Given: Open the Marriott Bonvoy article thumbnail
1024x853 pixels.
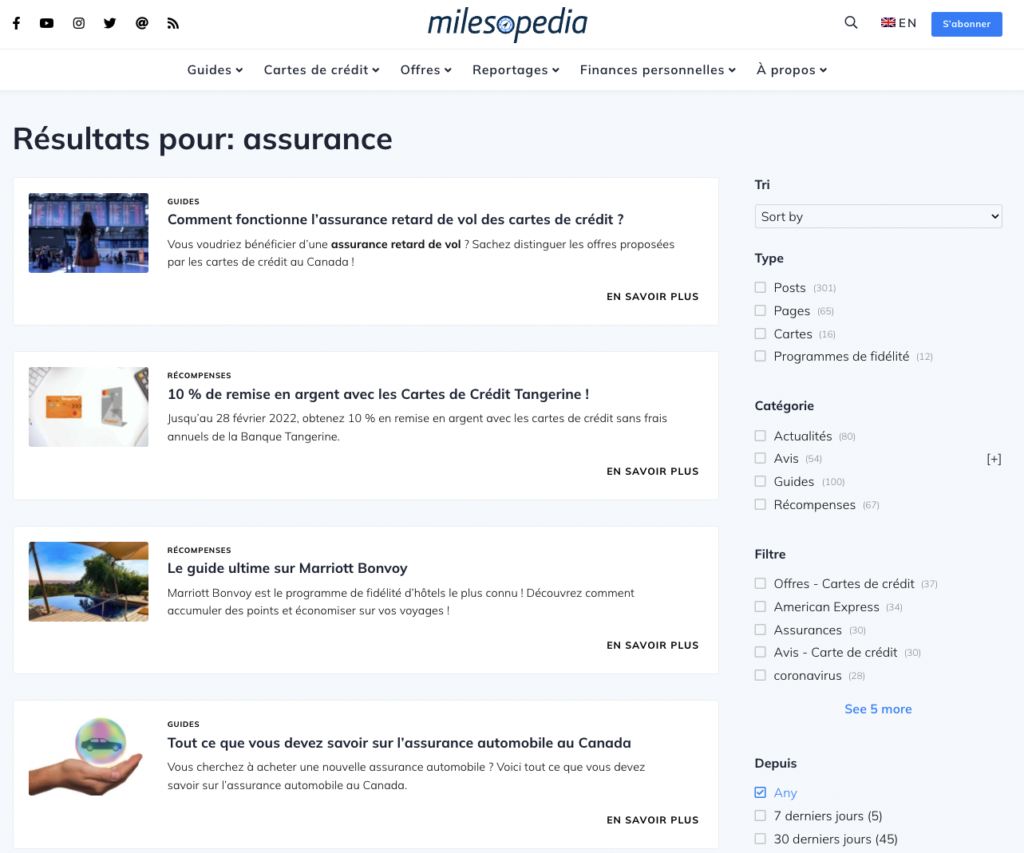Looking at the screenshot, I should pos(88,581).
